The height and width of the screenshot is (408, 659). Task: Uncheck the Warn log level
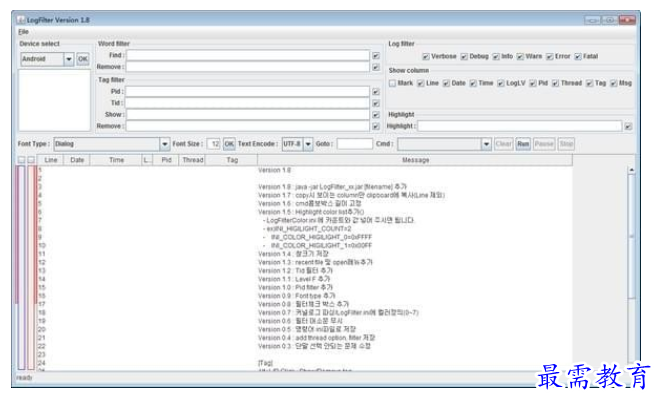[520, 56]
